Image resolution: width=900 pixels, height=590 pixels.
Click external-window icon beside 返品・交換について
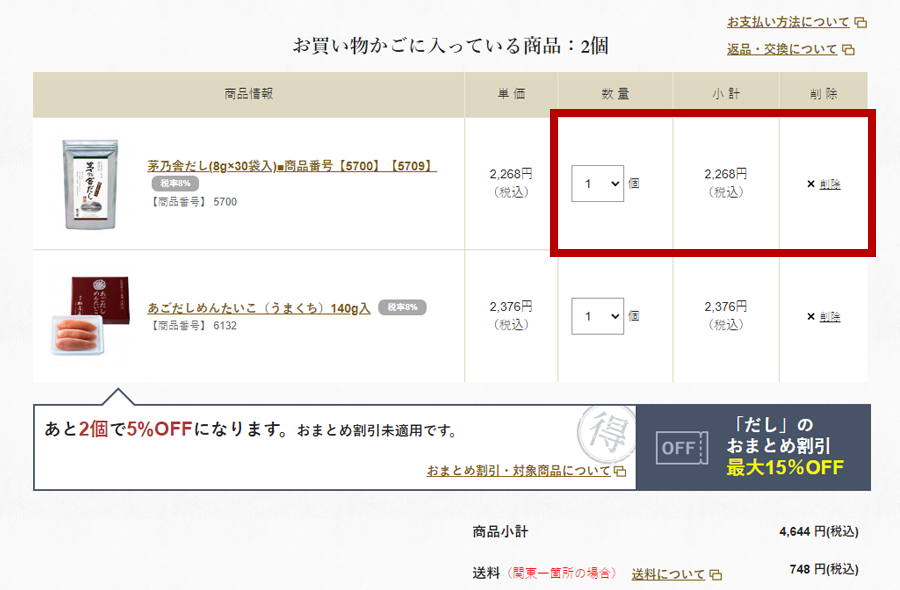[x=848, y=50]
